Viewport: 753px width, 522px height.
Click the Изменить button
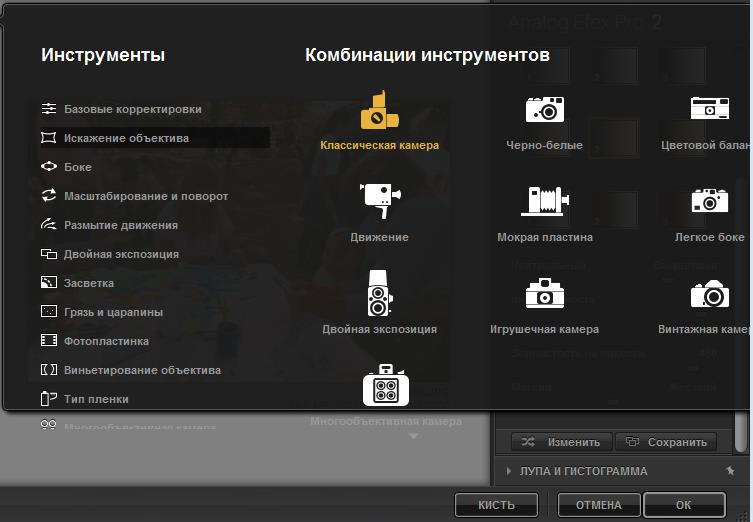(562, 442)
